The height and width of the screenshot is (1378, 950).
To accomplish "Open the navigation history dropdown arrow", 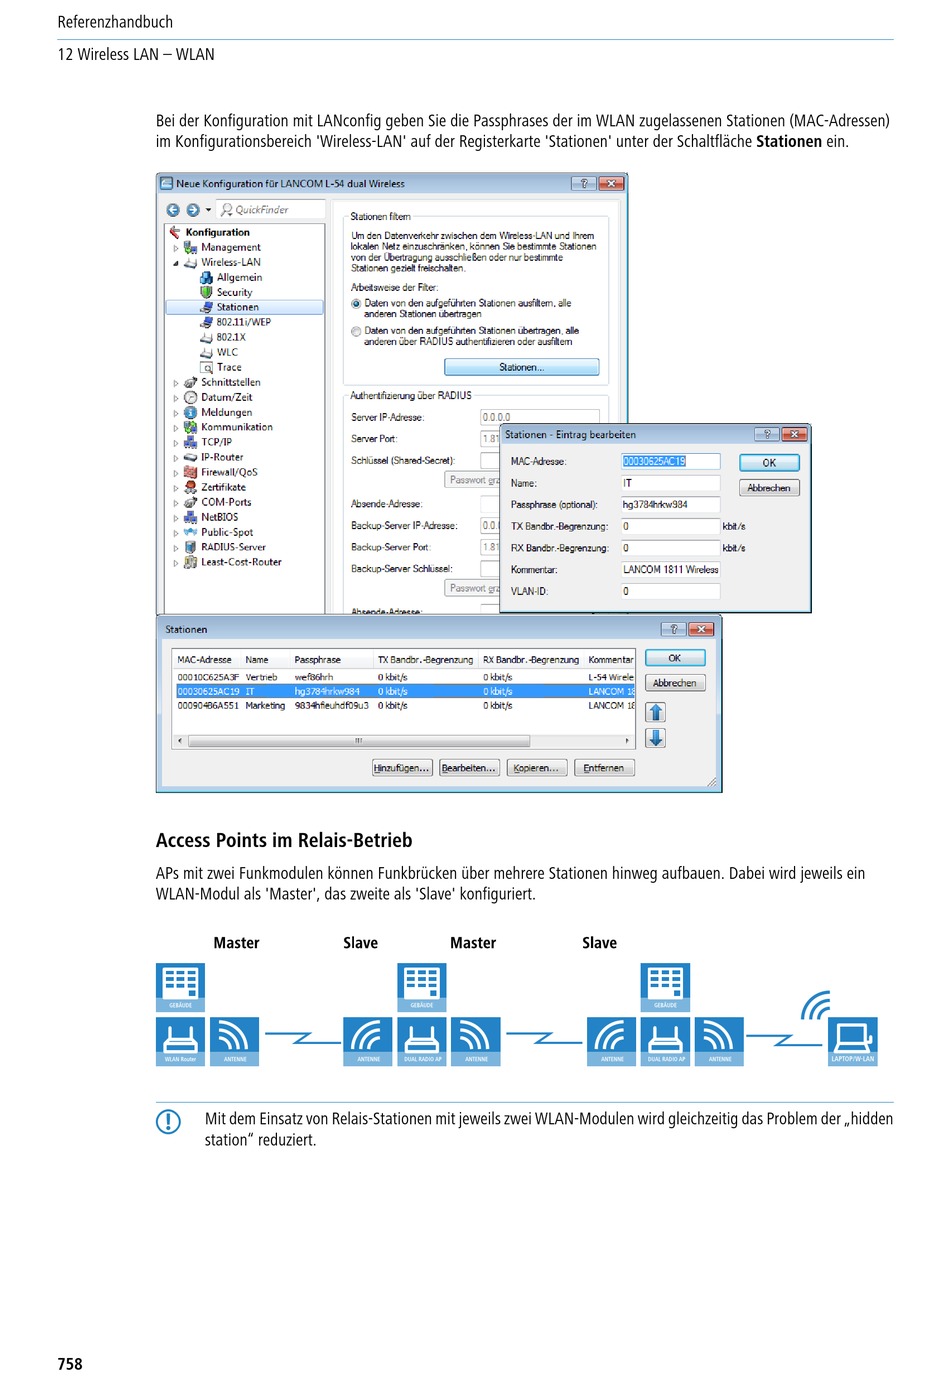I will point(208,210).
